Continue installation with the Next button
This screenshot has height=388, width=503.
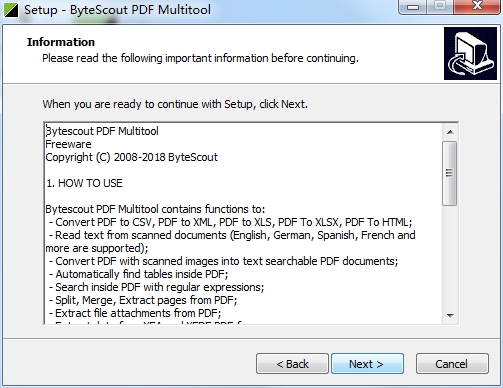tap(367, 364)
